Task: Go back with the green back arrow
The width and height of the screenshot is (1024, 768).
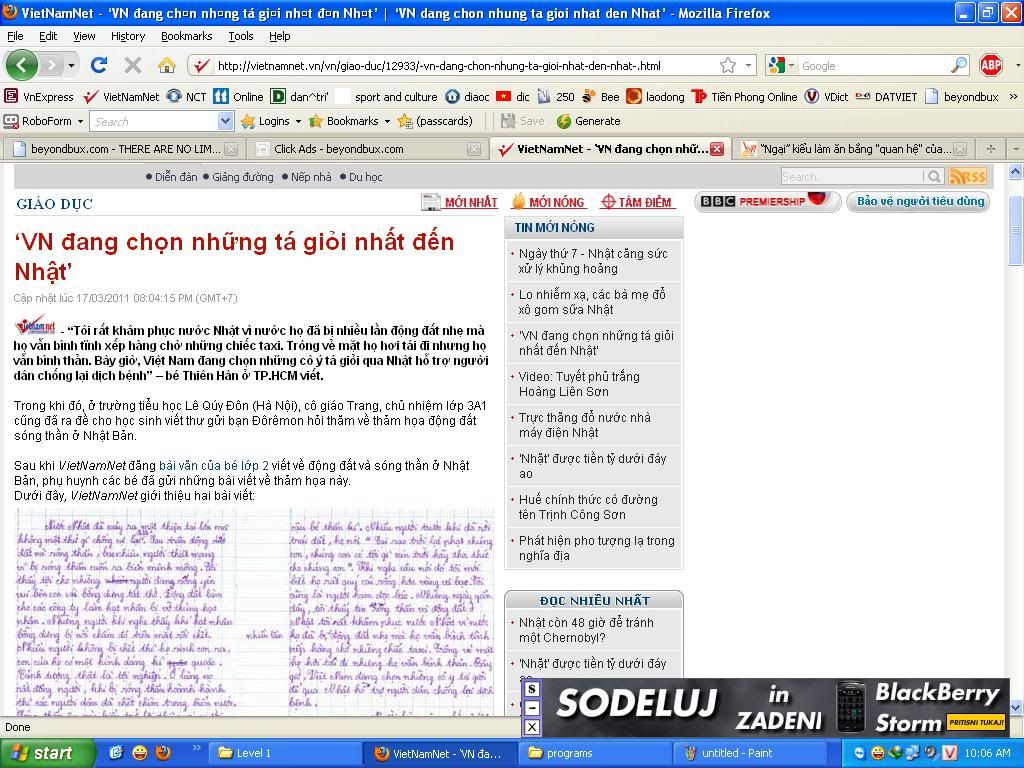Action: (x=22, y=65)
